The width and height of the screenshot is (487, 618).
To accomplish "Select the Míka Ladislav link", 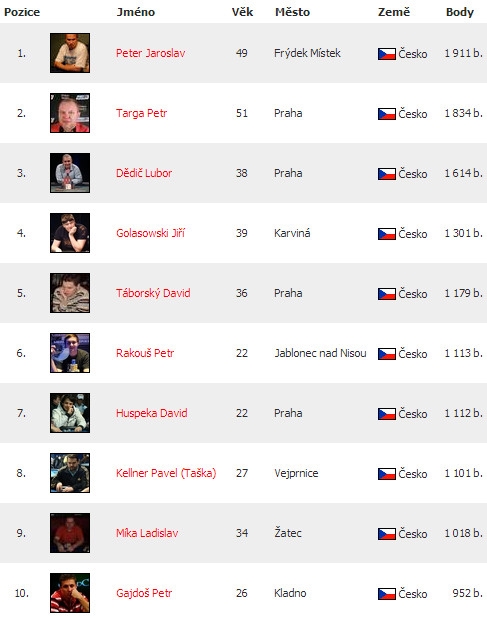I will click(147, 533).
